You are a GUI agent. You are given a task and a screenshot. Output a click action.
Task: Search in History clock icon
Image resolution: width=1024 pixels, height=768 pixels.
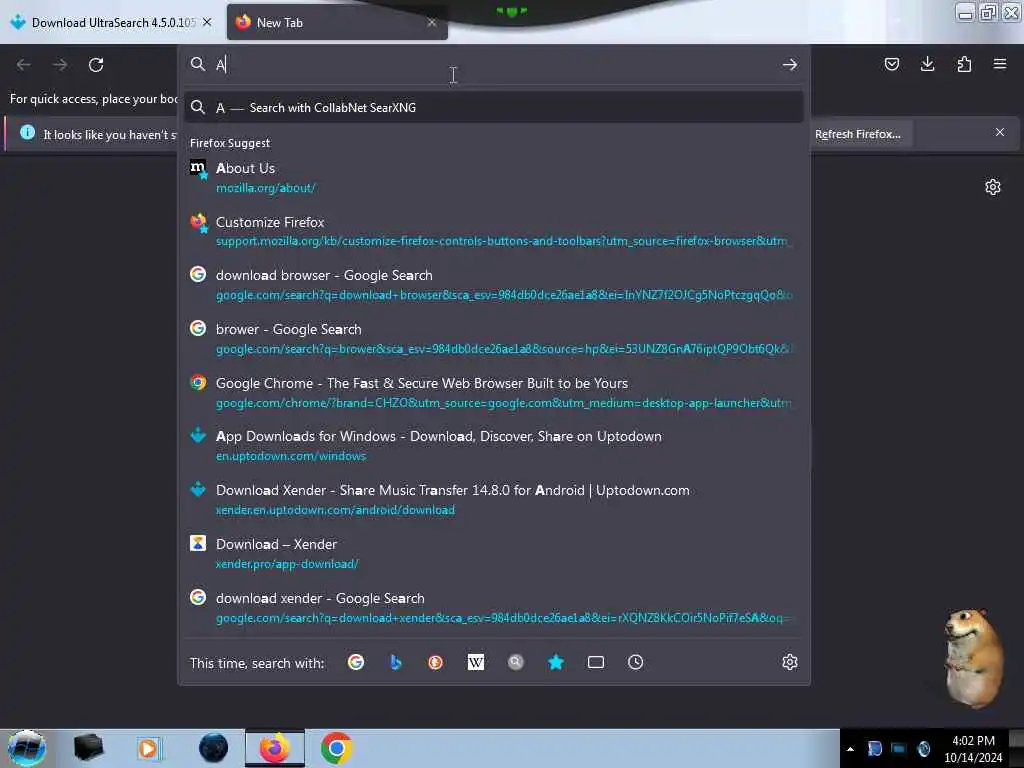tap(635, 662)
